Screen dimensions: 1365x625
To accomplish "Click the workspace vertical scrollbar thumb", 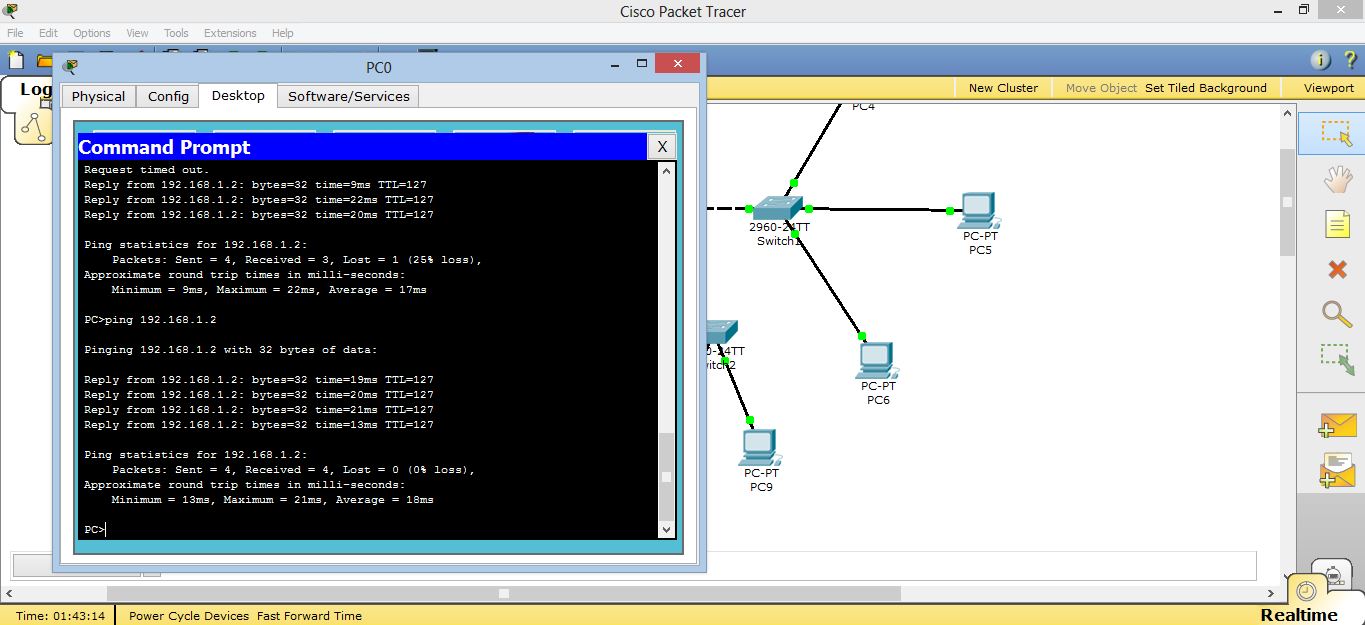I will [x=1288, y=202].
